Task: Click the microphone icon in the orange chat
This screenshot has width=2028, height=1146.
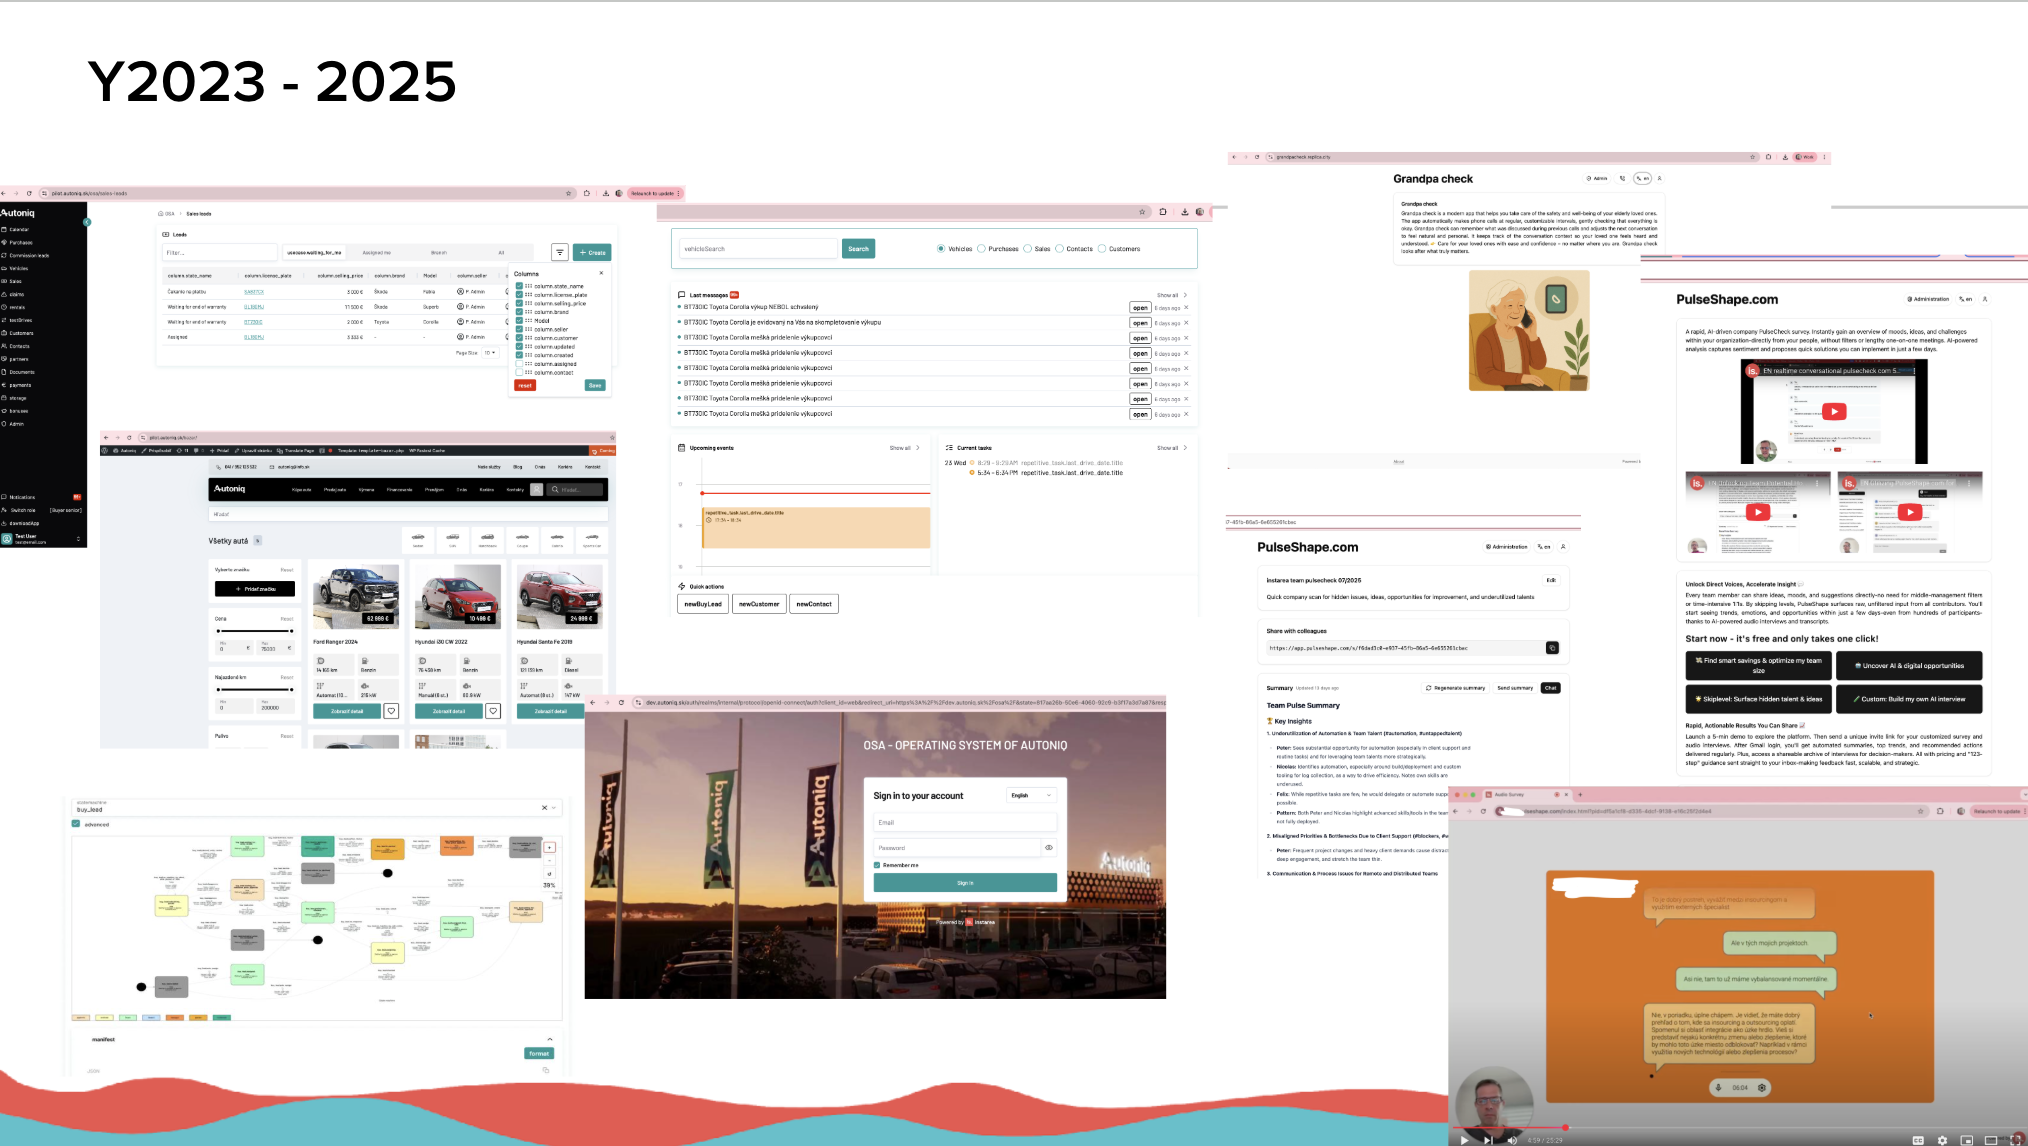Action: tap(1718, 1087)
